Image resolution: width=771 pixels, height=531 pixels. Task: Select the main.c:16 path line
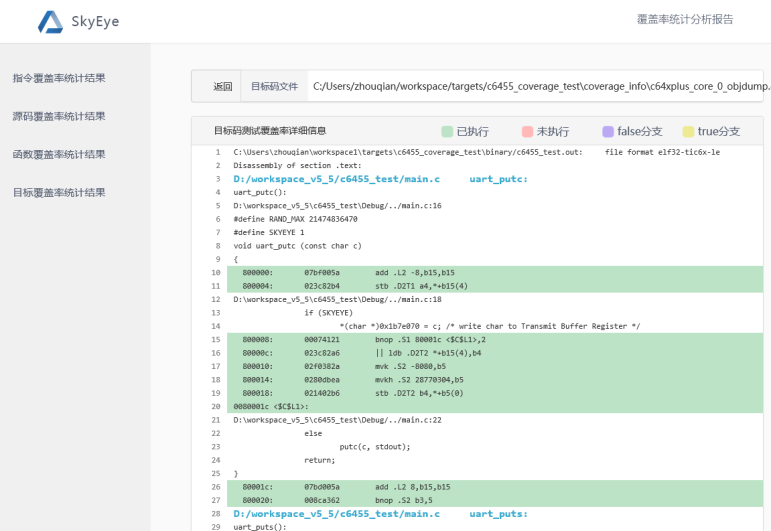(337, 206)
